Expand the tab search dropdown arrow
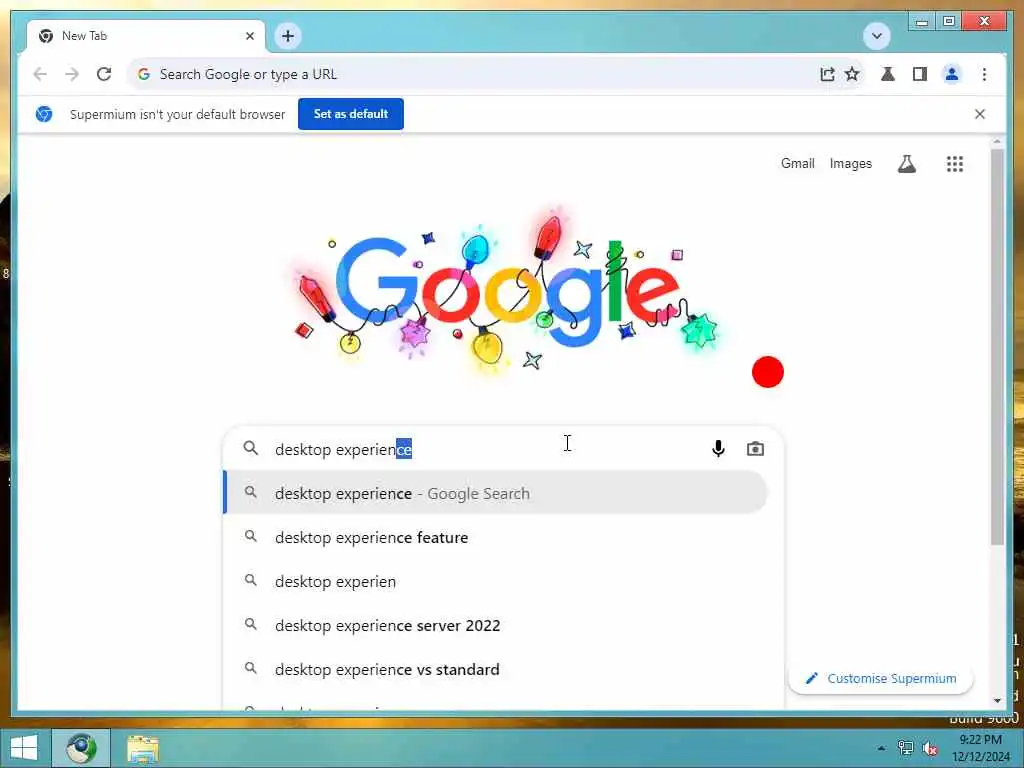Viewport: 1024px width, 768px height. tap(876, 36)
